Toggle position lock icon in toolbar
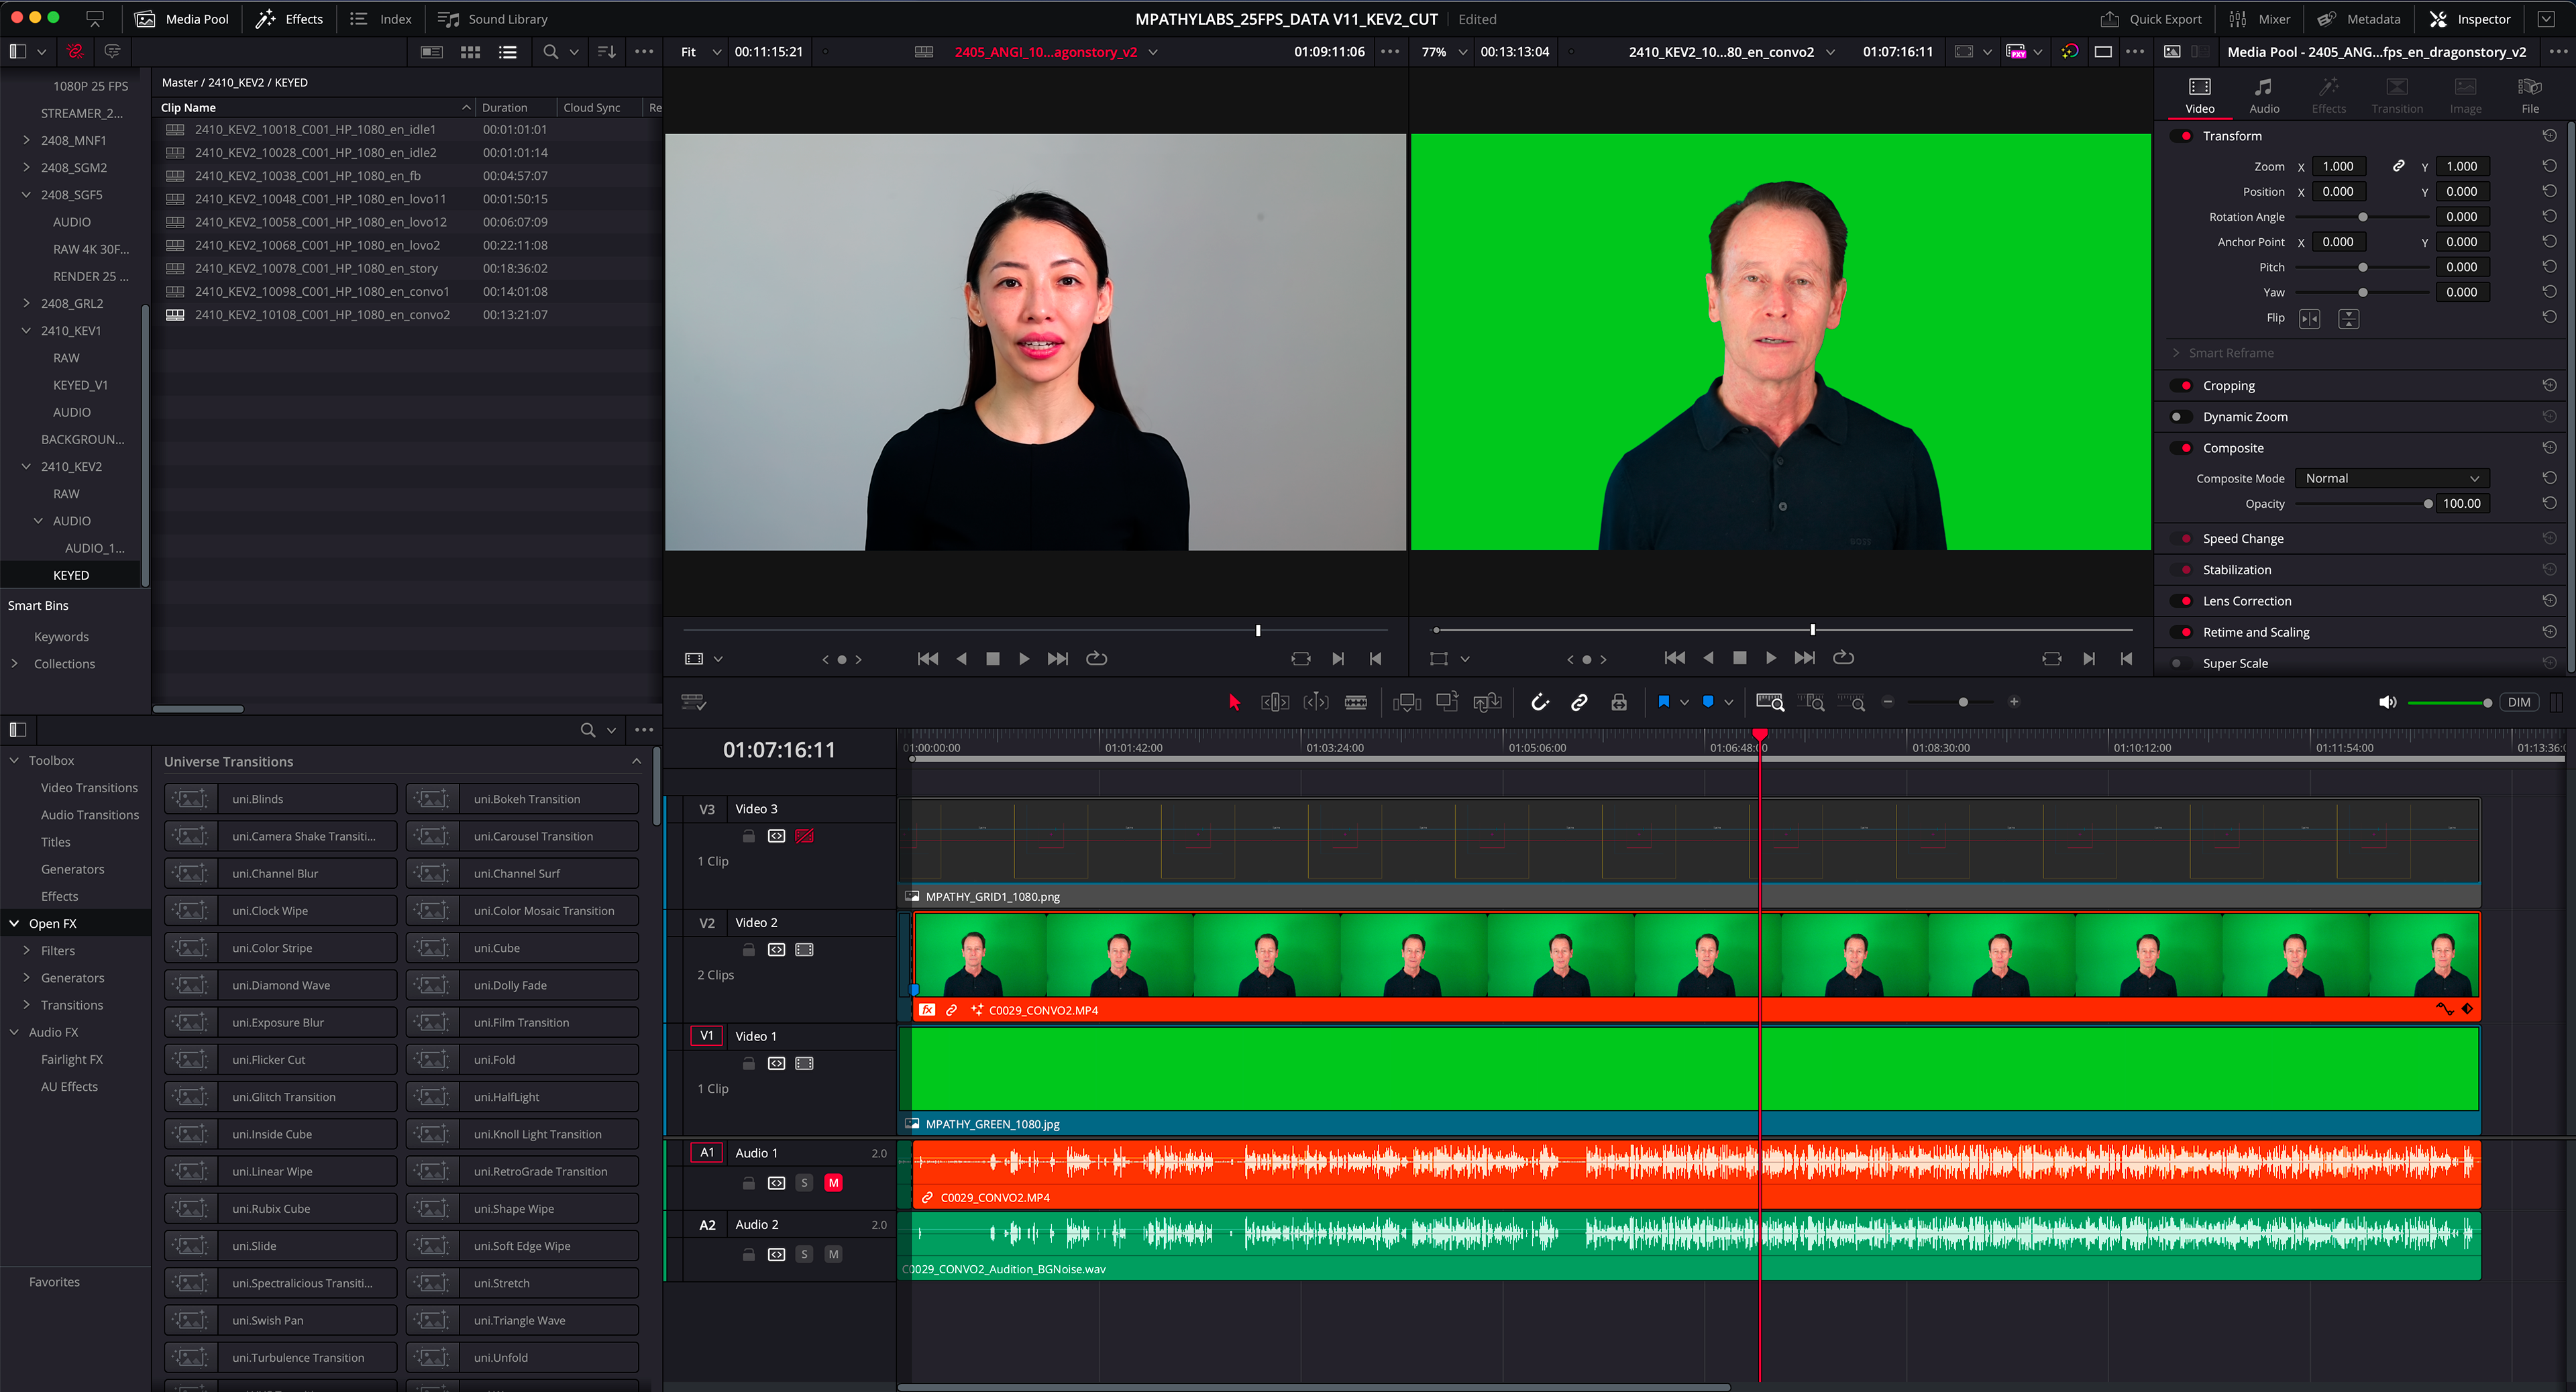Screen dimensions: 2576x1392 click(x=1619, y=702)
